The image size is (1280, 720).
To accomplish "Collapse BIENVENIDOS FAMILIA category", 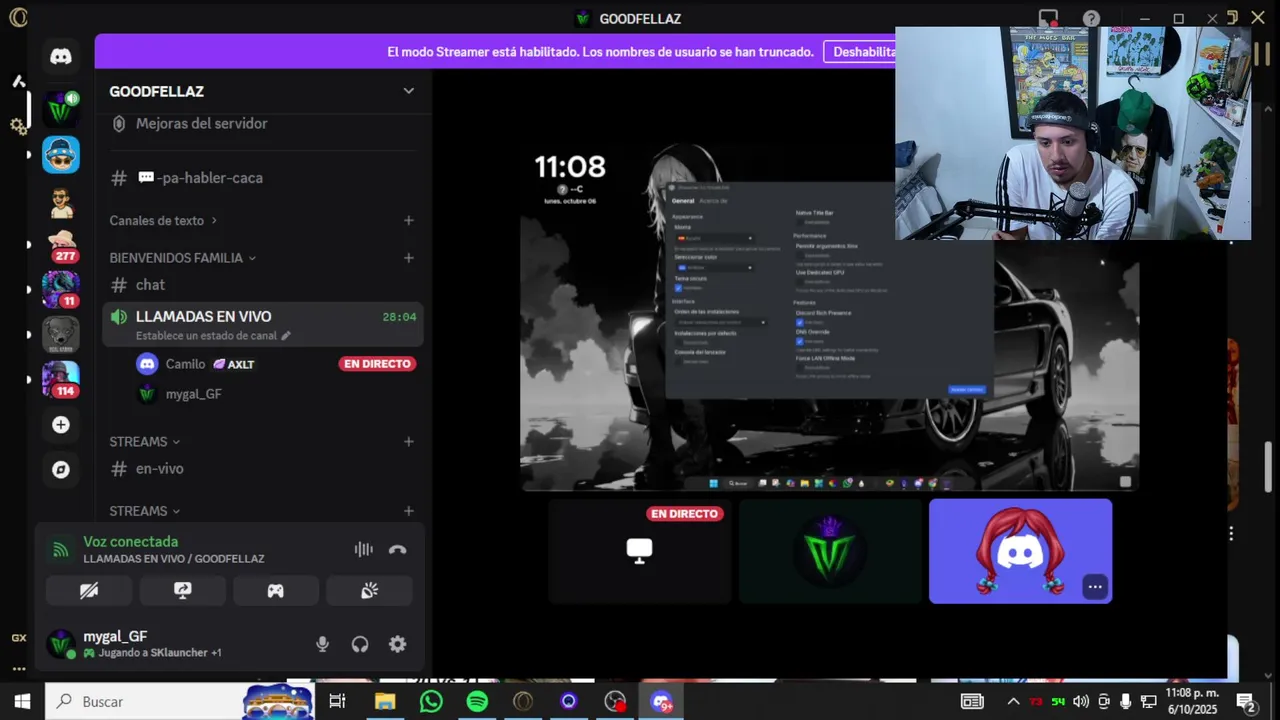I will 182,257.
